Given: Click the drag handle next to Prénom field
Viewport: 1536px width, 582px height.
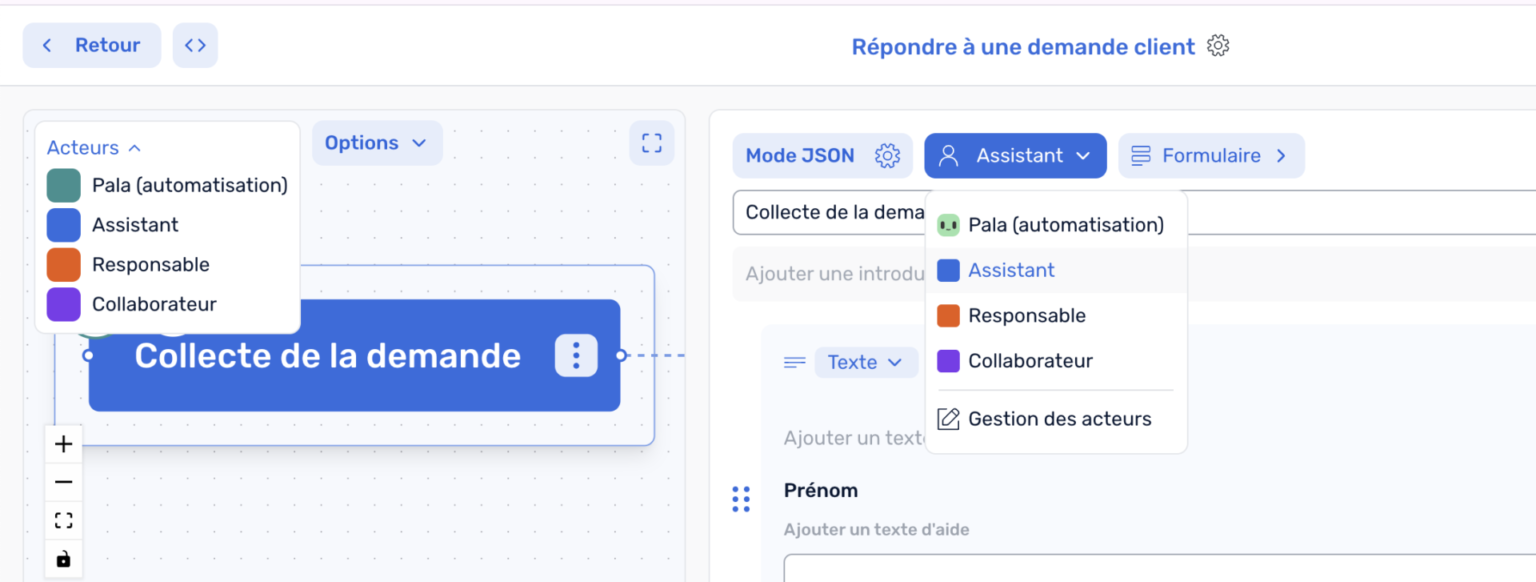Looking at the screenshot, I should pos(741,498).
